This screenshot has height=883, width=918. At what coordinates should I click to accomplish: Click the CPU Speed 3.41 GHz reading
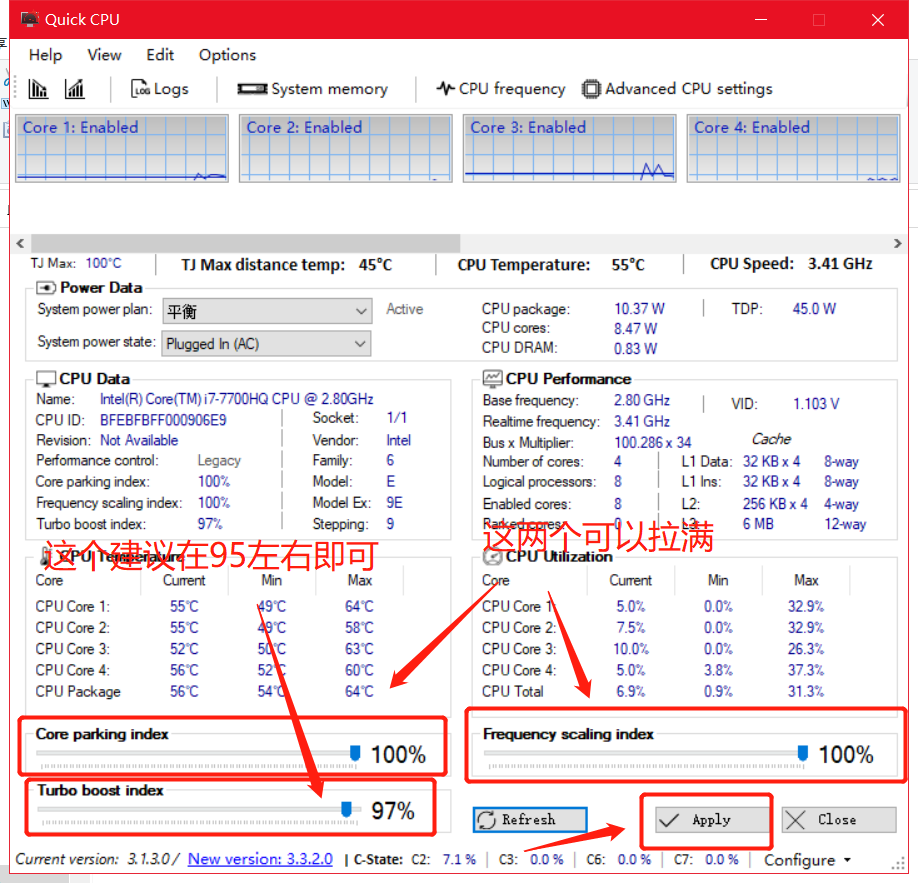coord(840,263)
